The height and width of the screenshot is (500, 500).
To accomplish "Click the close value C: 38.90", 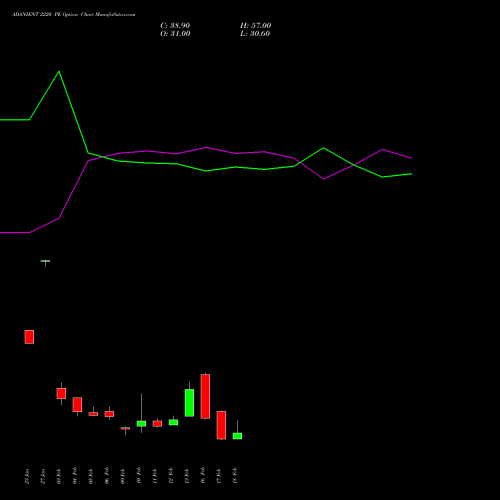I will 175,26.
